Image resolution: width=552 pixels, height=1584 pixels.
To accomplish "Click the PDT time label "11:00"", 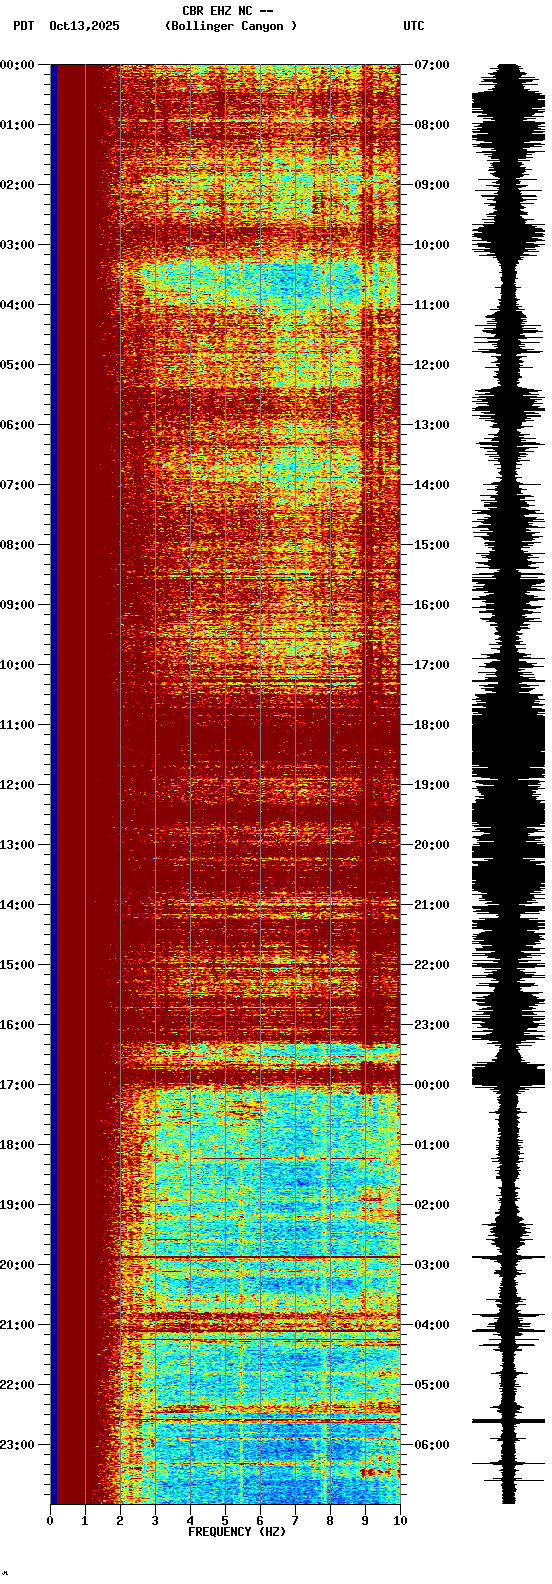I will tap(17, 725).
